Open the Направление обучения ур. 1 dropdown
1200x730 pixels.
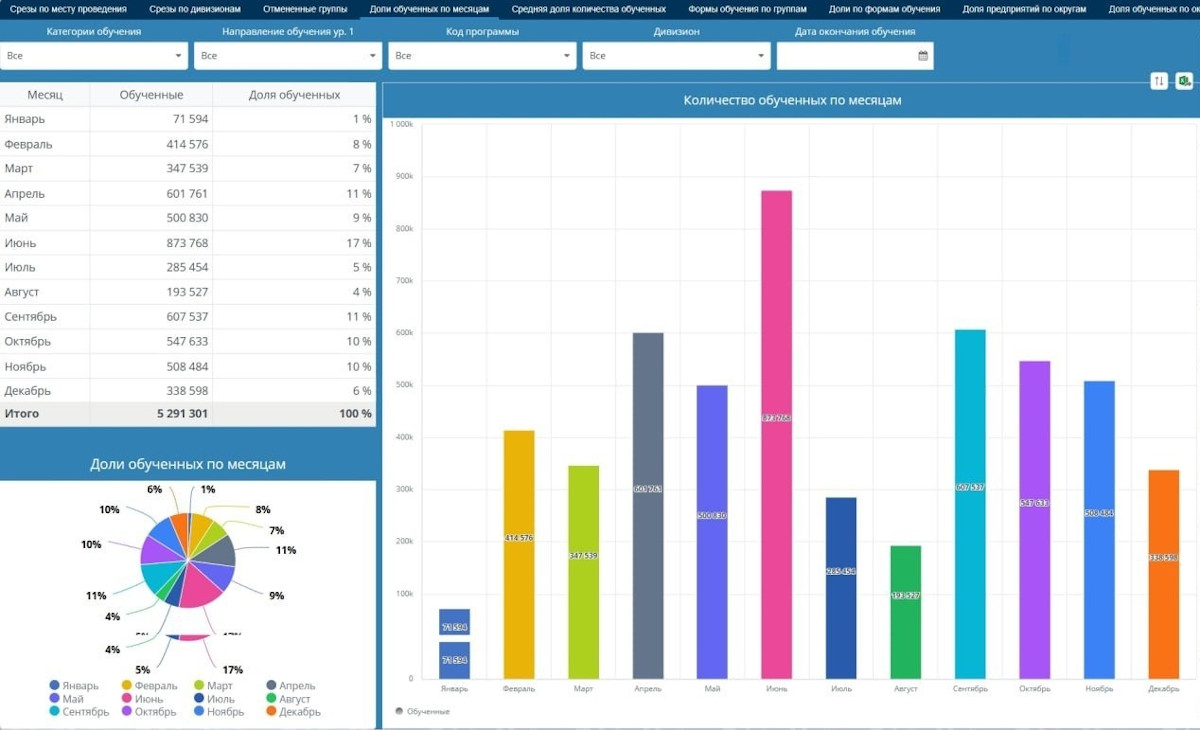pos(287,56)
